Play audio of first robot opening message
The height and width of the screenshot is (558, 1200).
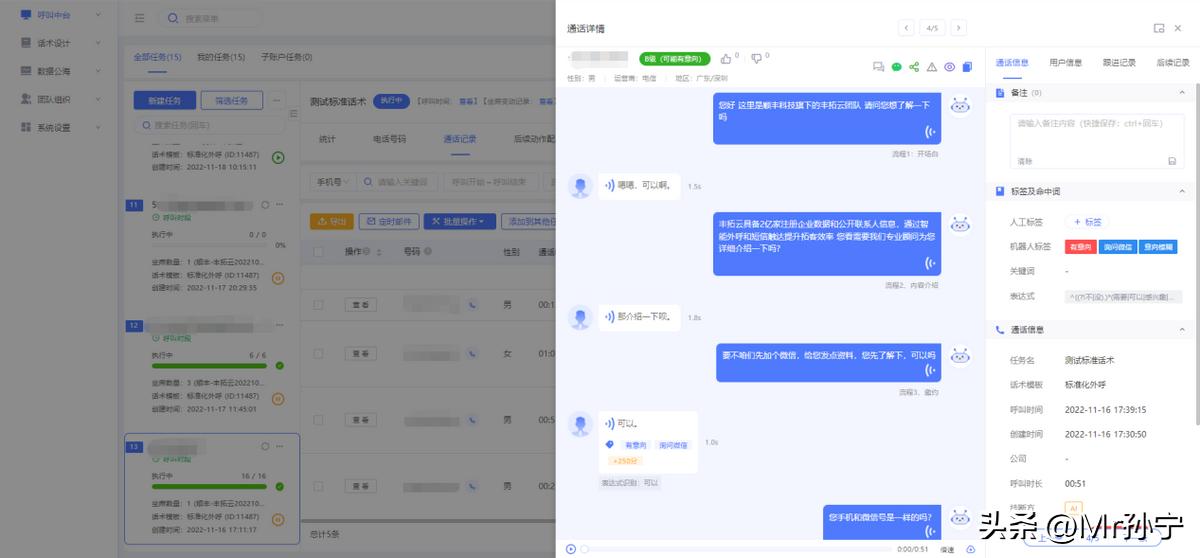pyautogui.click(x=931, y=132)
